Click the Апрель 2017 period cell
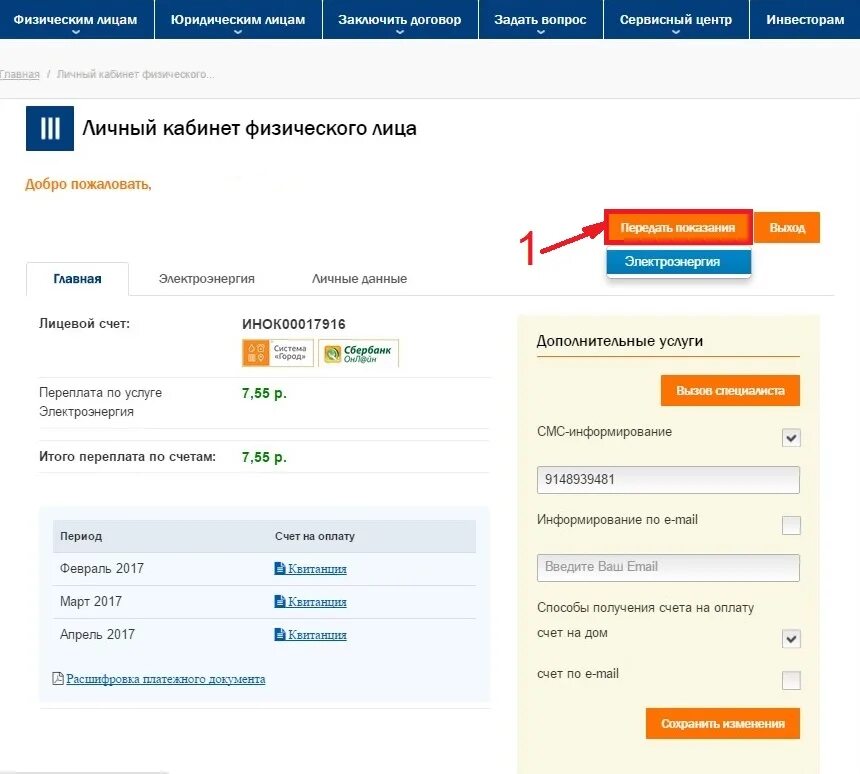 click(97, 634)
